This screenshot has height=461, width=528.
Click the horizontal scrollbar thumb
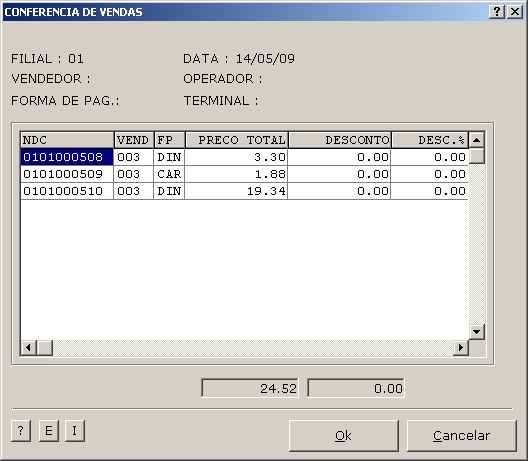pos(44,347)
